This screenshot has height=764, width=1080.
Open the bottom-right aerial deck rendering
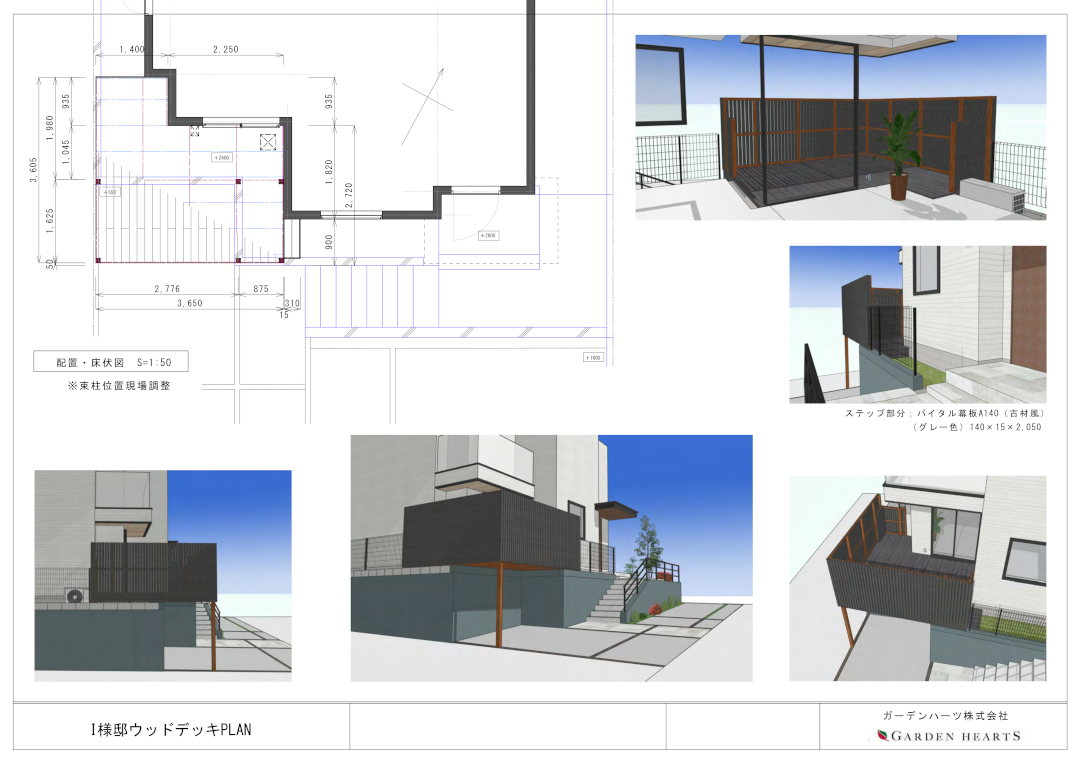[x=917, y=578]
